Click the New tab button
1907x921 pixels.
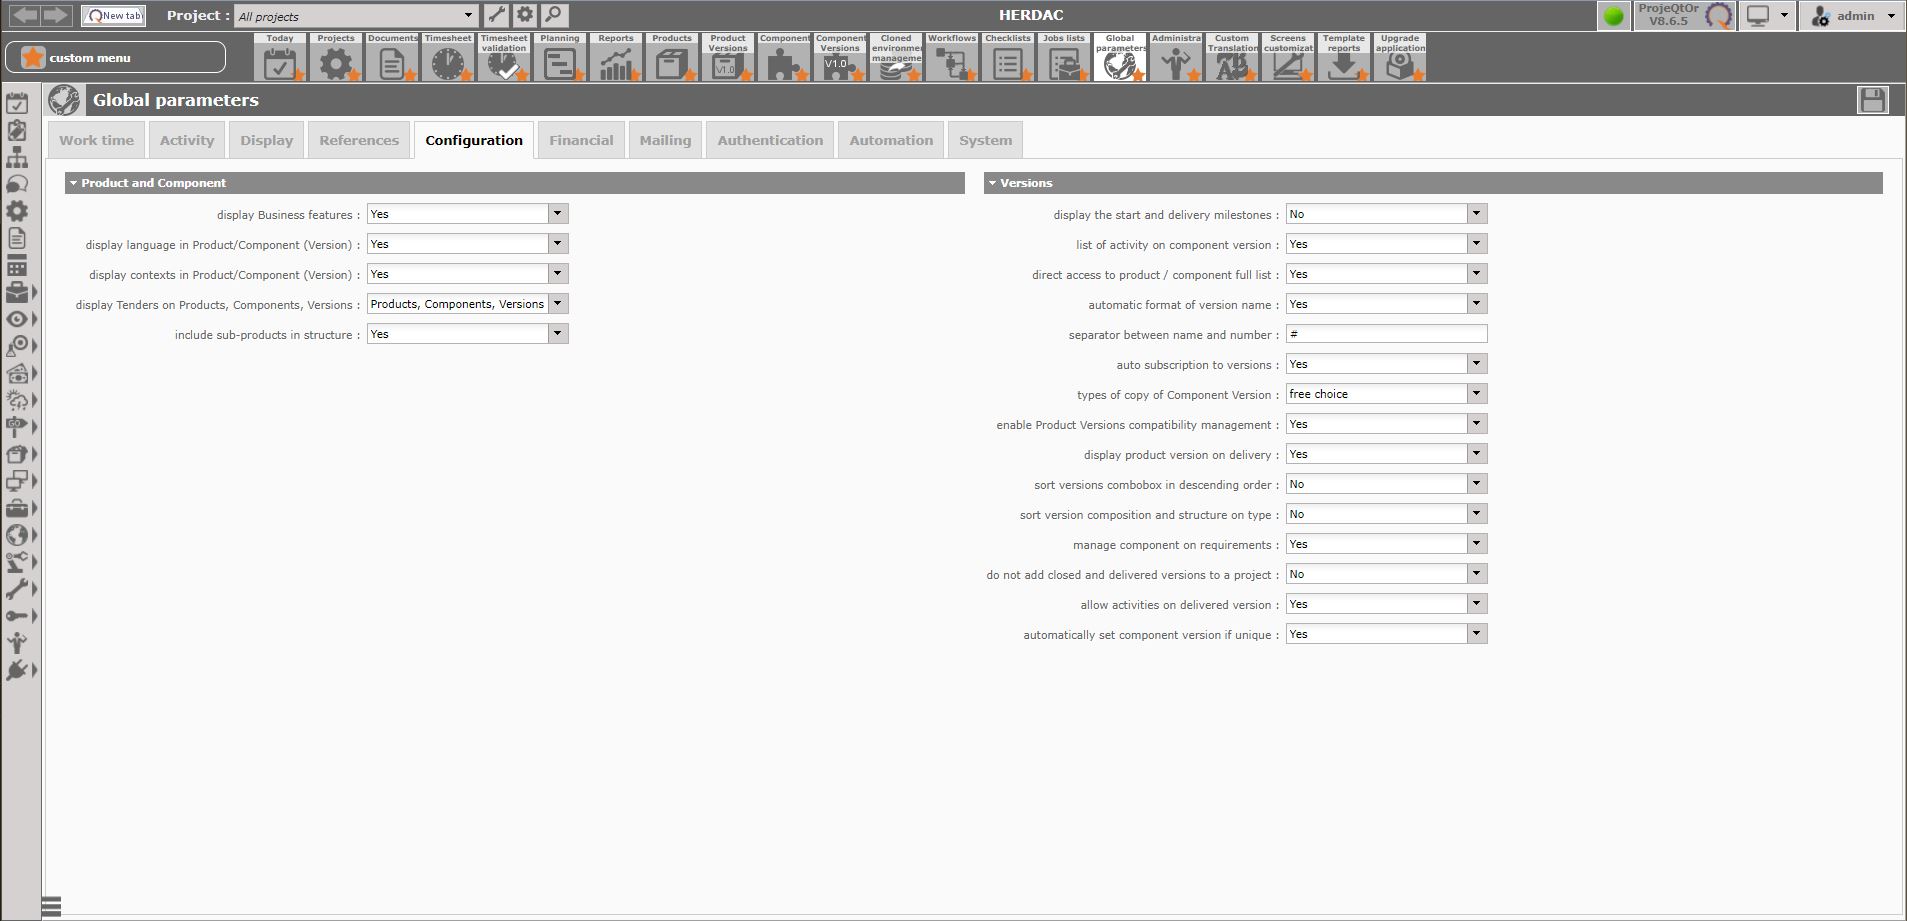click(x=114, y=16)
